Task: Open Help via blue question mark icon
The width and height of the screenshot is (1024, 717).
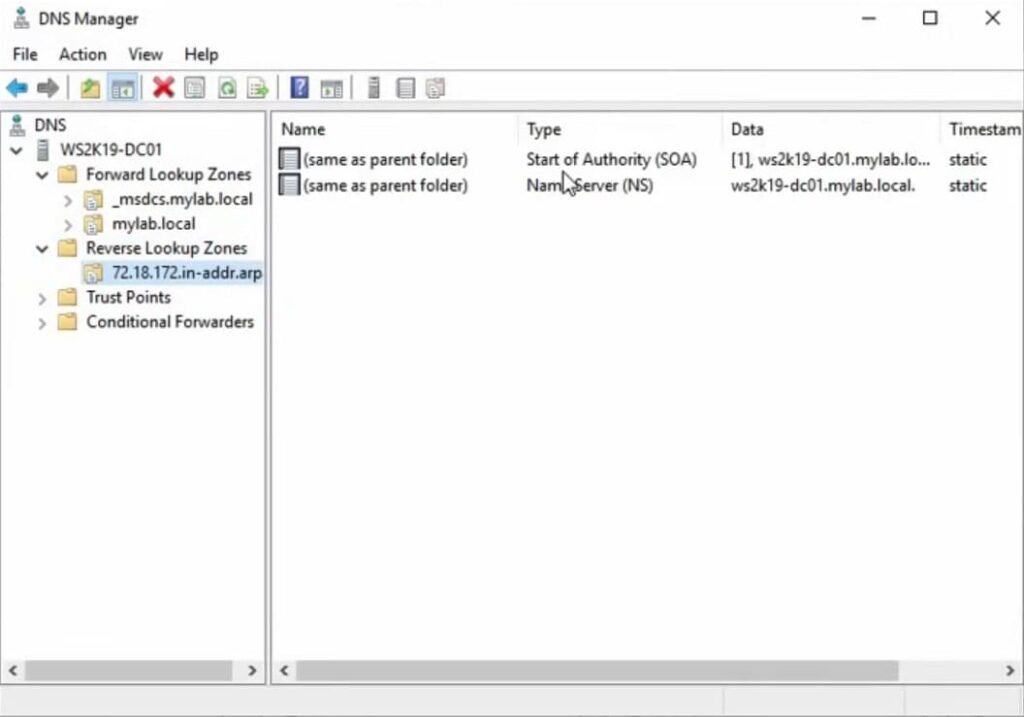Action: pyautogui.click(x=299, y=88)
